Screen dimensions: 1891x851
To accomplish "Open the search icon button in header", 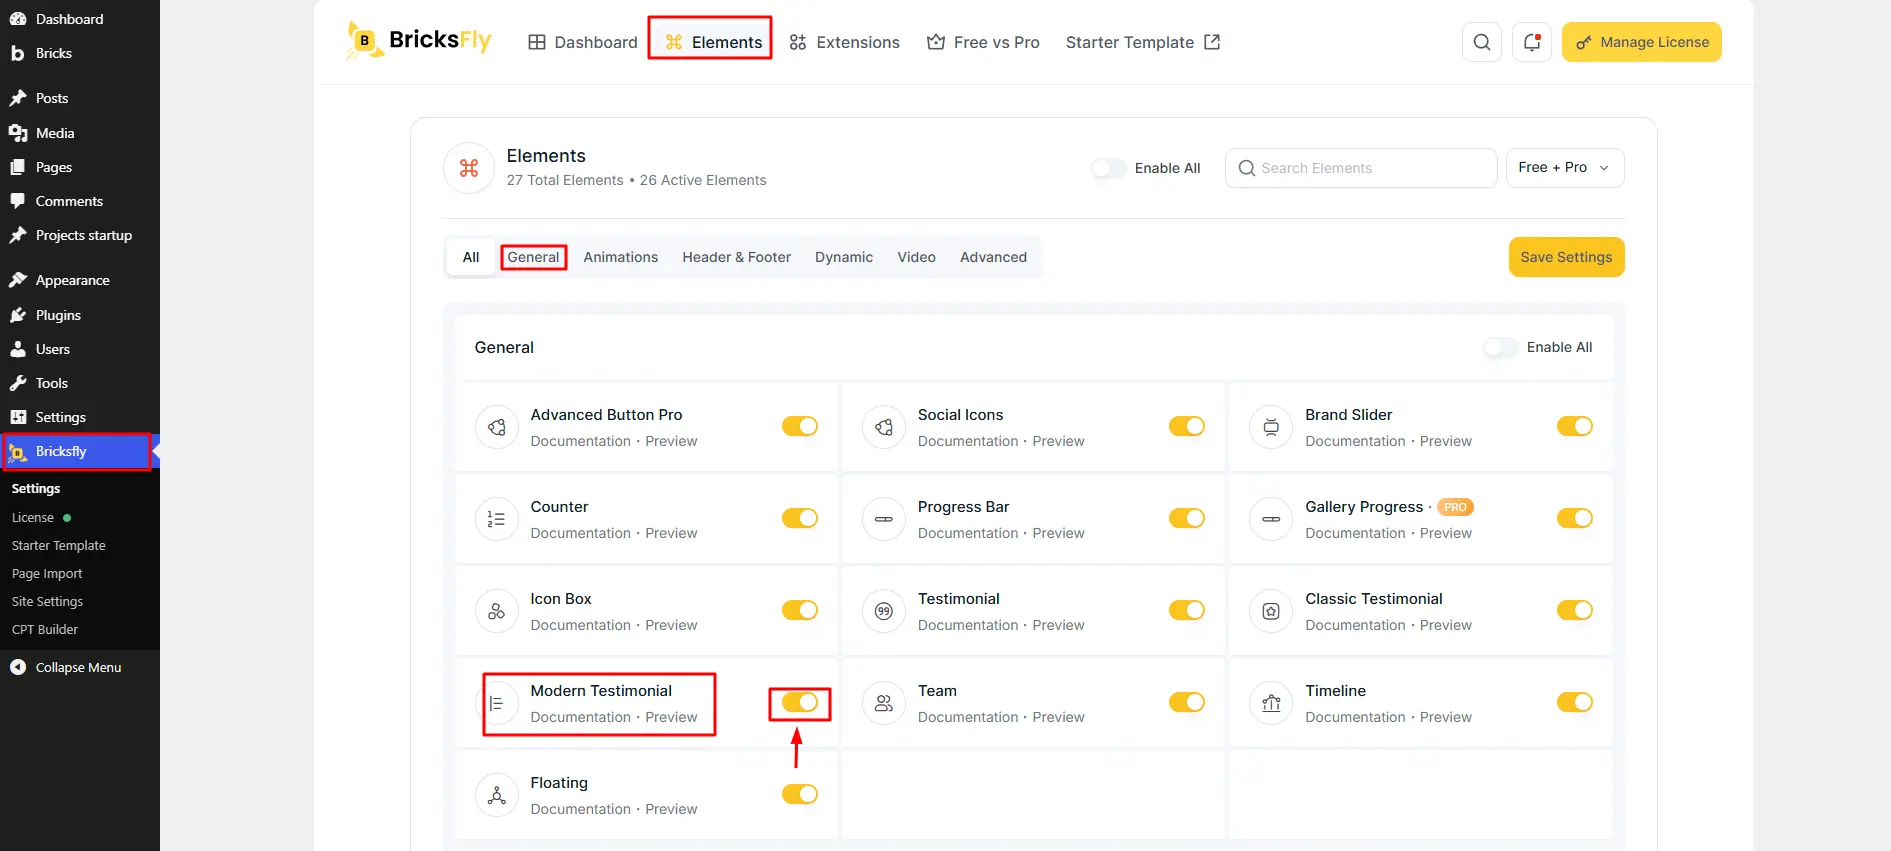I will point(1482,42).
